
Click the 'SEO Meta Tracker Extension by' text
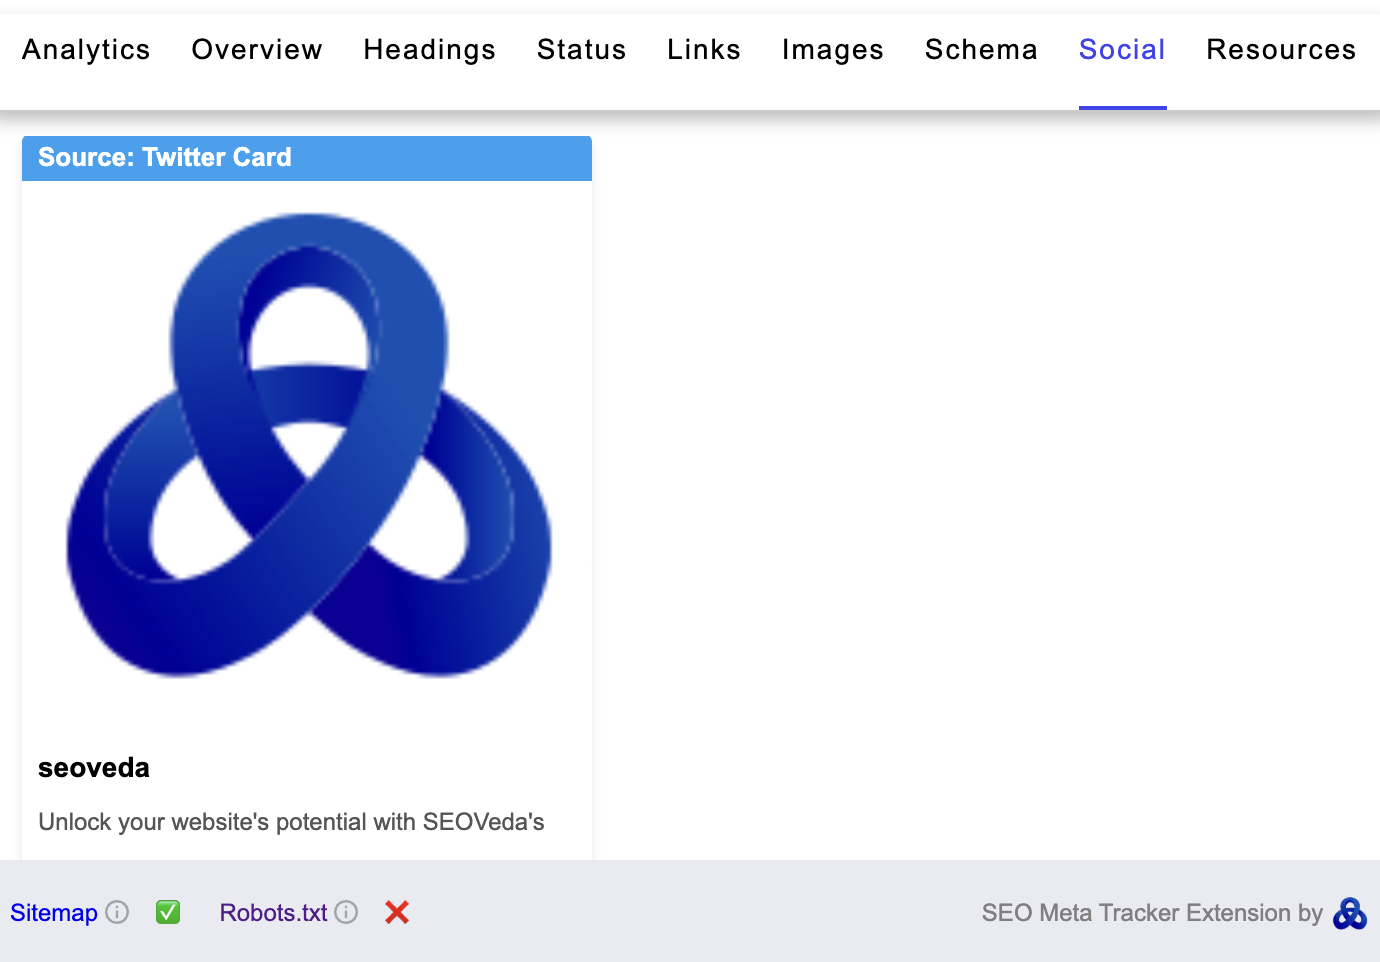click(x=1152, y=913)
